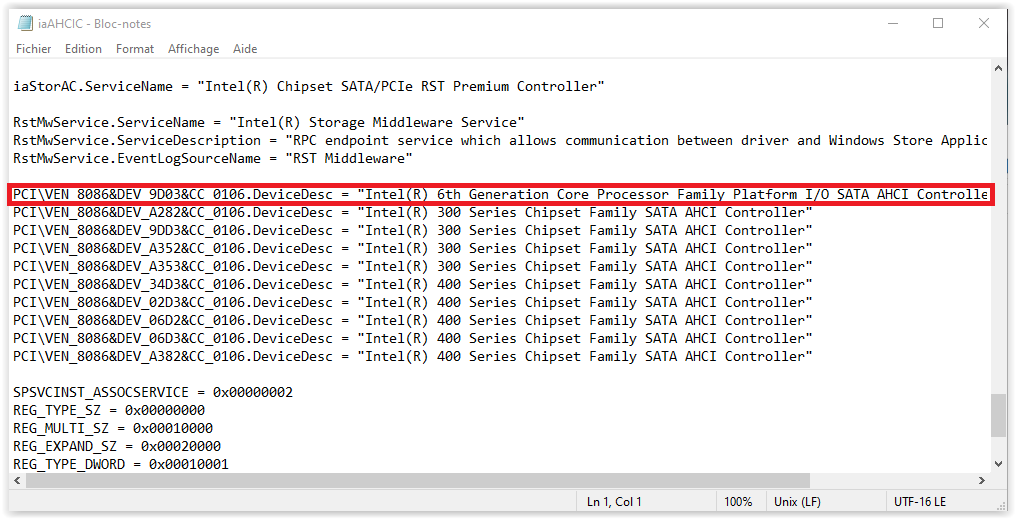The image size is (1016, 519).
Task: Click the DEV_A353 300 Series line
Action: coord(413,266)
